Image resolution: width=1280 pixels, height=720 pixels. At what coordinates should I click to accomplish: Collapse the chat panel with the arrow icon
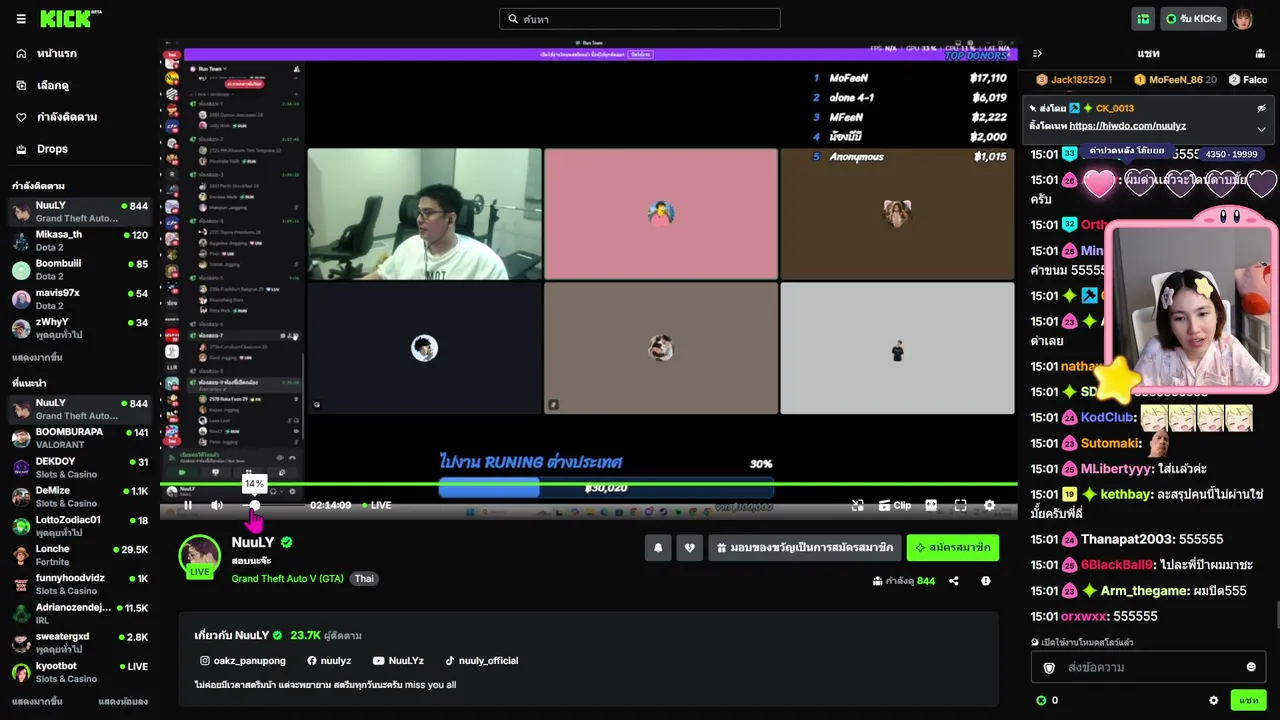coord(1037,53)
